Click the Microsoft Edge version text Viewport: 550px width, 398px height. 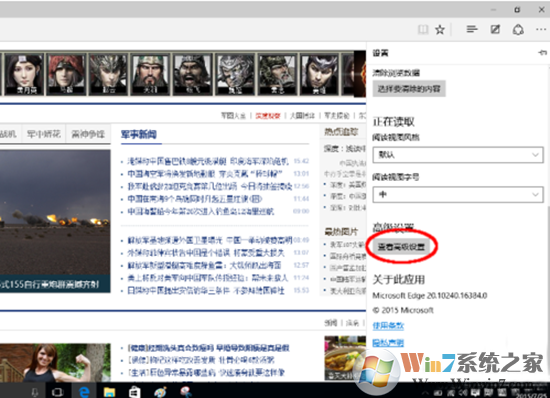[x=430, y=296]
